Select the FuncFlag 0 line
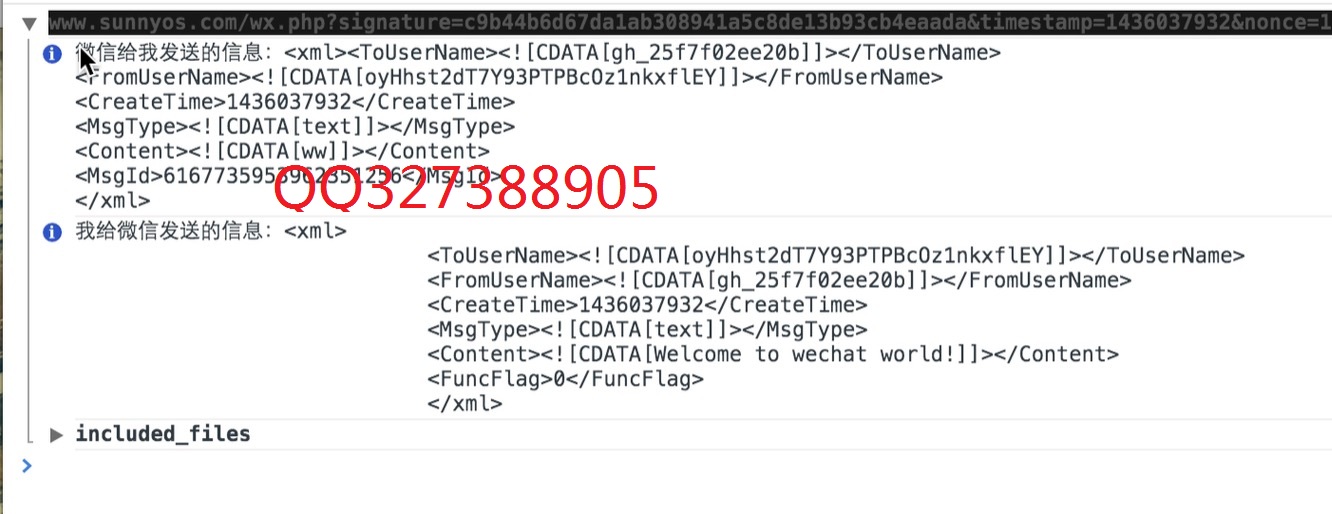The height and width of the screenshot is (514, 1332). click(x=565, y=379)
